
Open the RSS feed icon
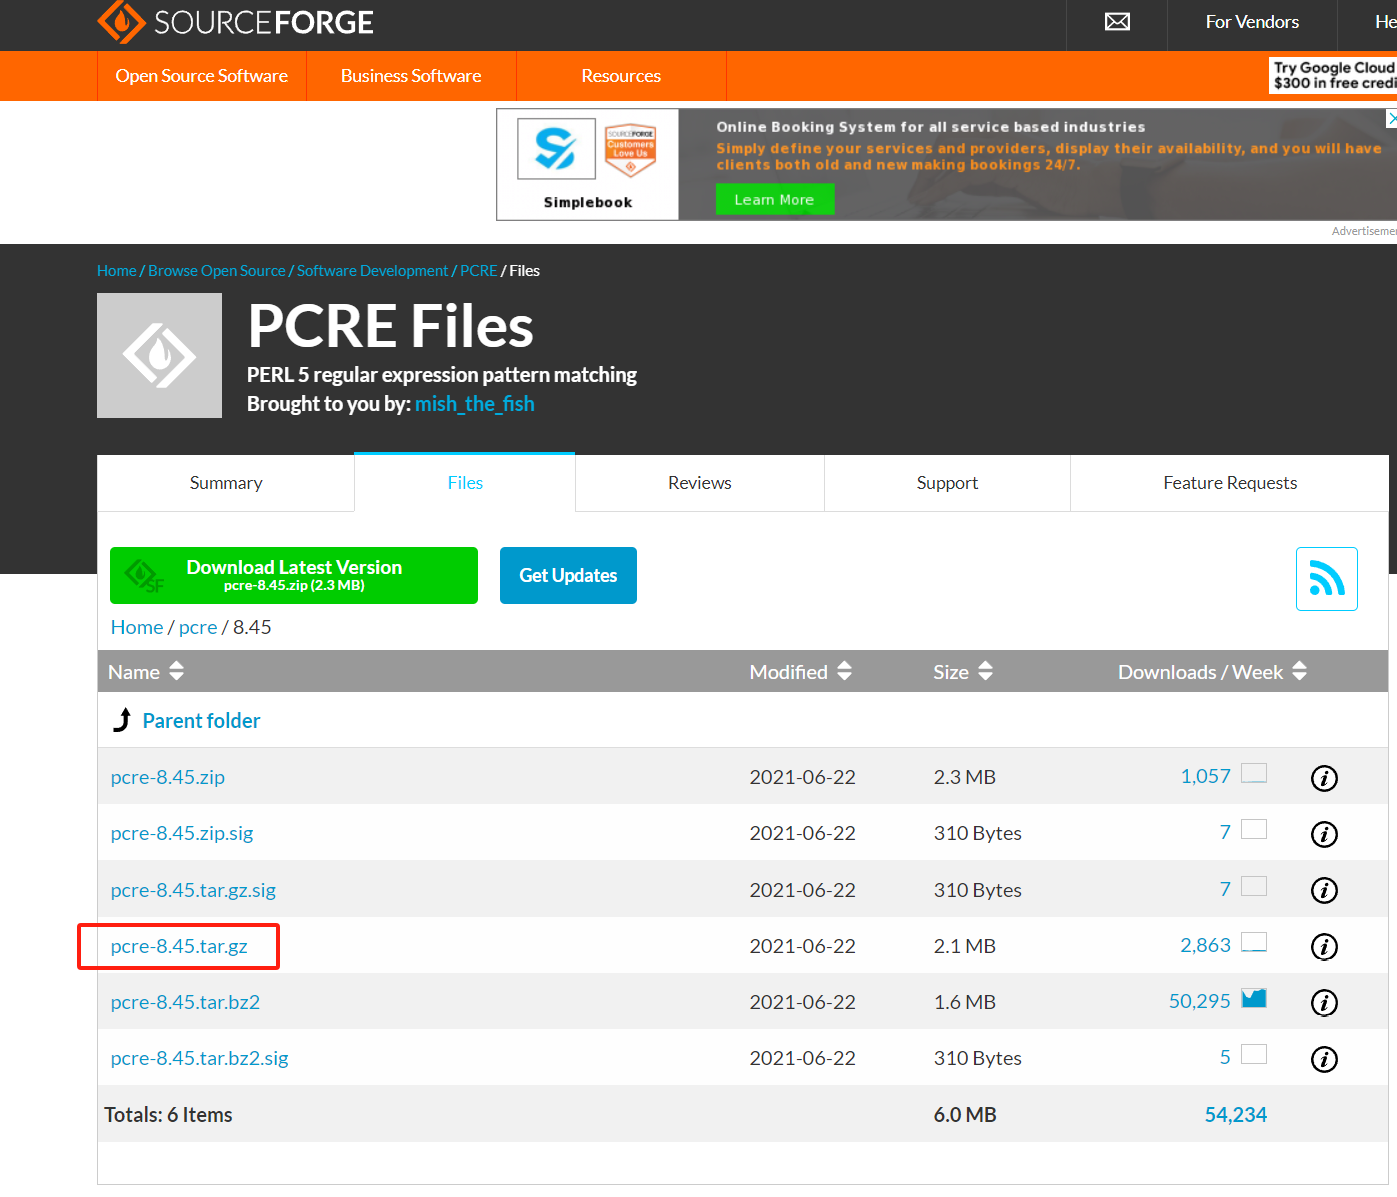1326,579
